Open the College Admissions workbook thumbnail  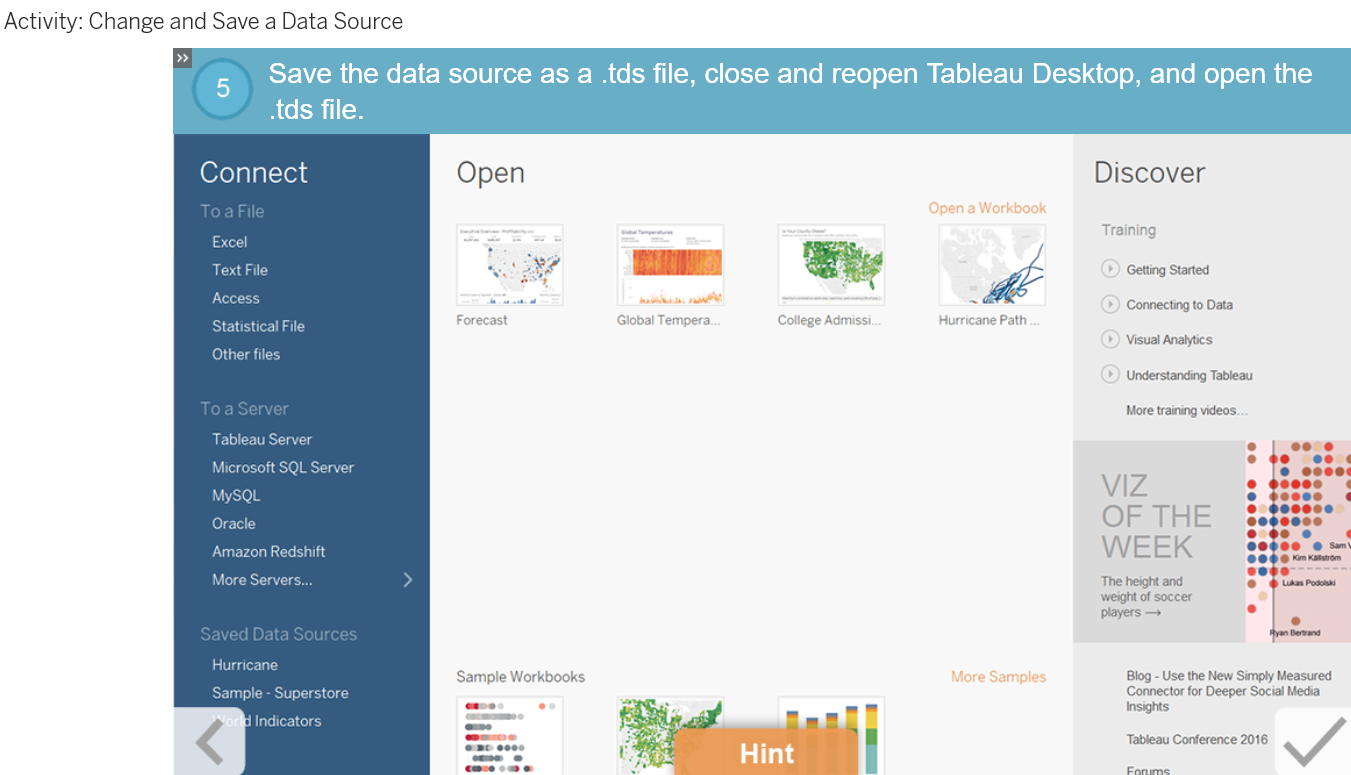click(831, 265)
